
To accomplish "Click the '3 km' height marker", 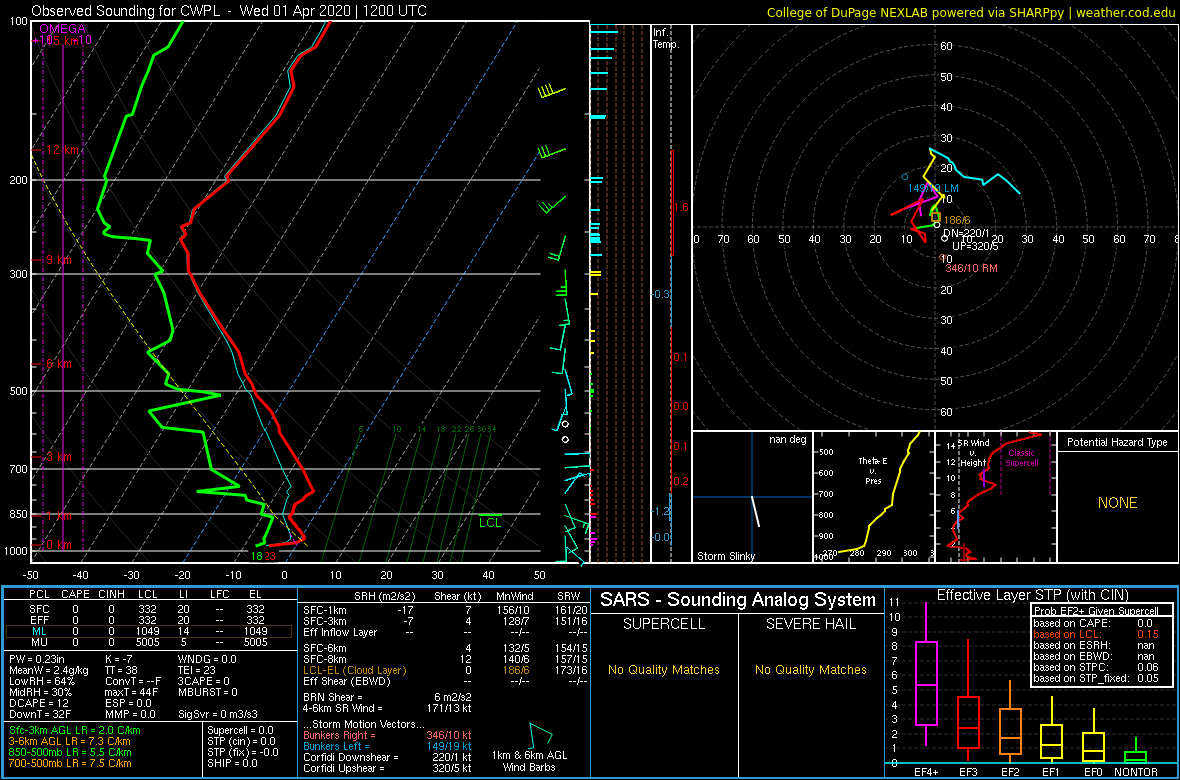I will click(58, 457).
